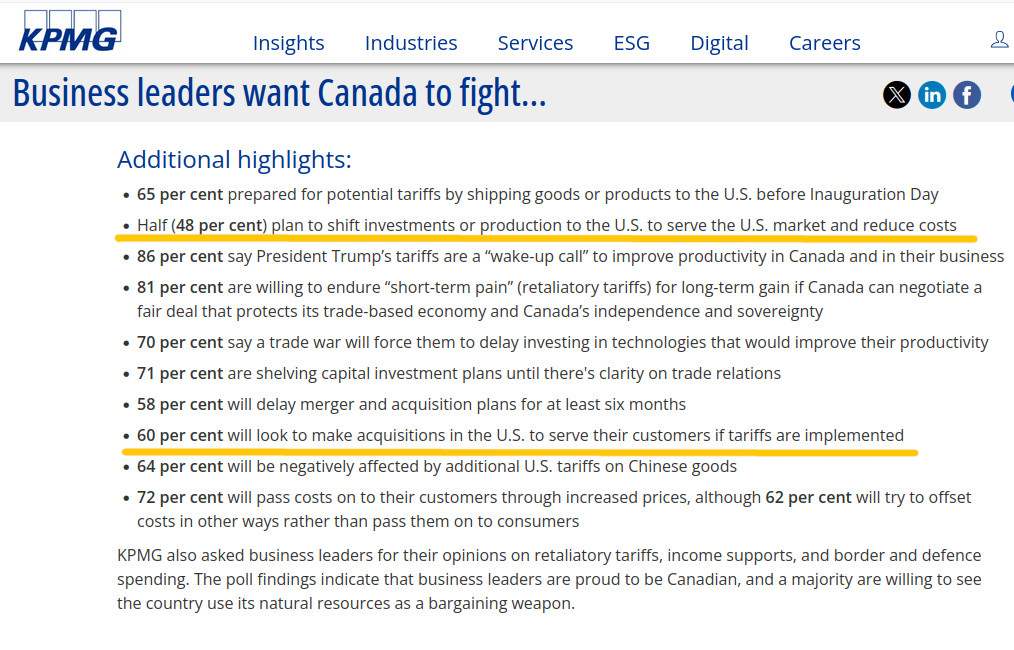Select ESG in the navigation bar
The height and width of the screenshot is (650, 1014).
[x=631, y=43]
